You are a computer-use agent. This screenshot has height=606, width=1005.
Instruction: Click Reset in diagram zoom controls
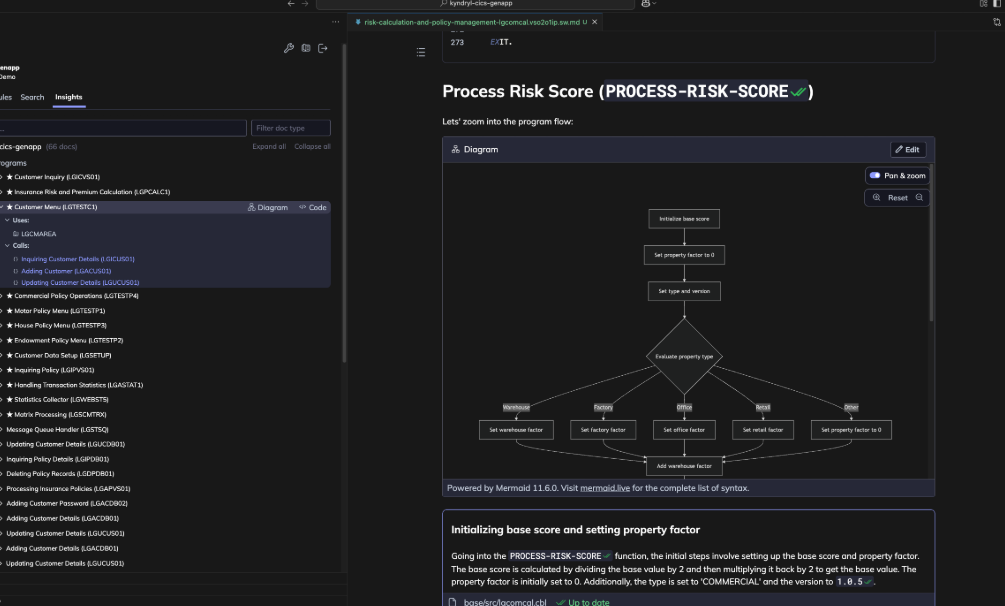(897, 198)
